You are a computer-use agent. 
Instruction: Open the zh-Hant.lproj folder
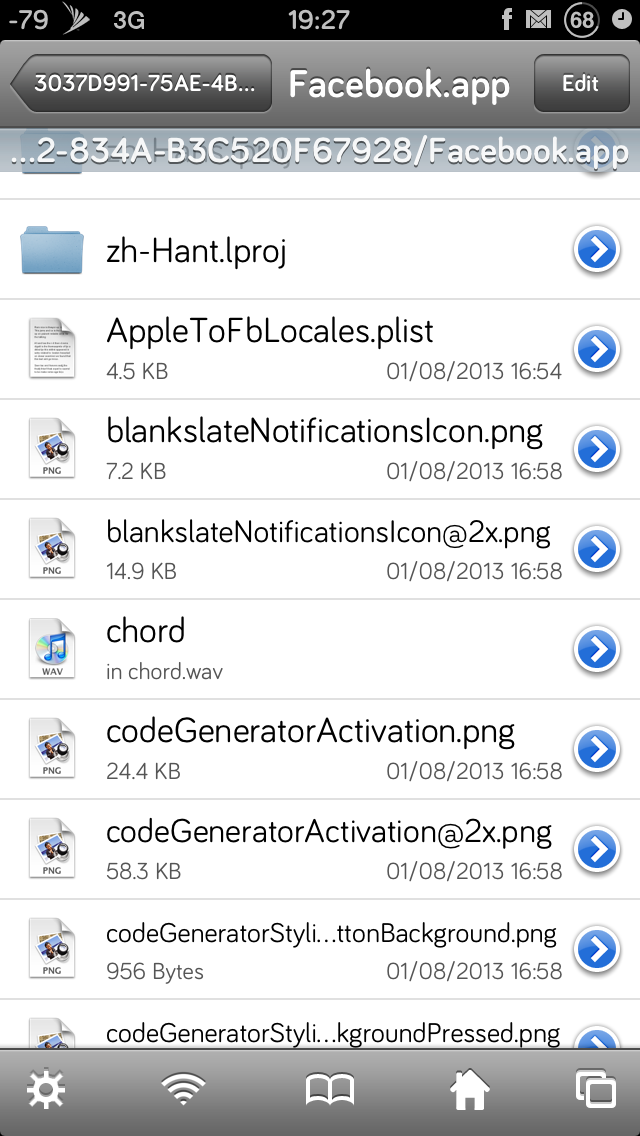click(x=320, y=249)
